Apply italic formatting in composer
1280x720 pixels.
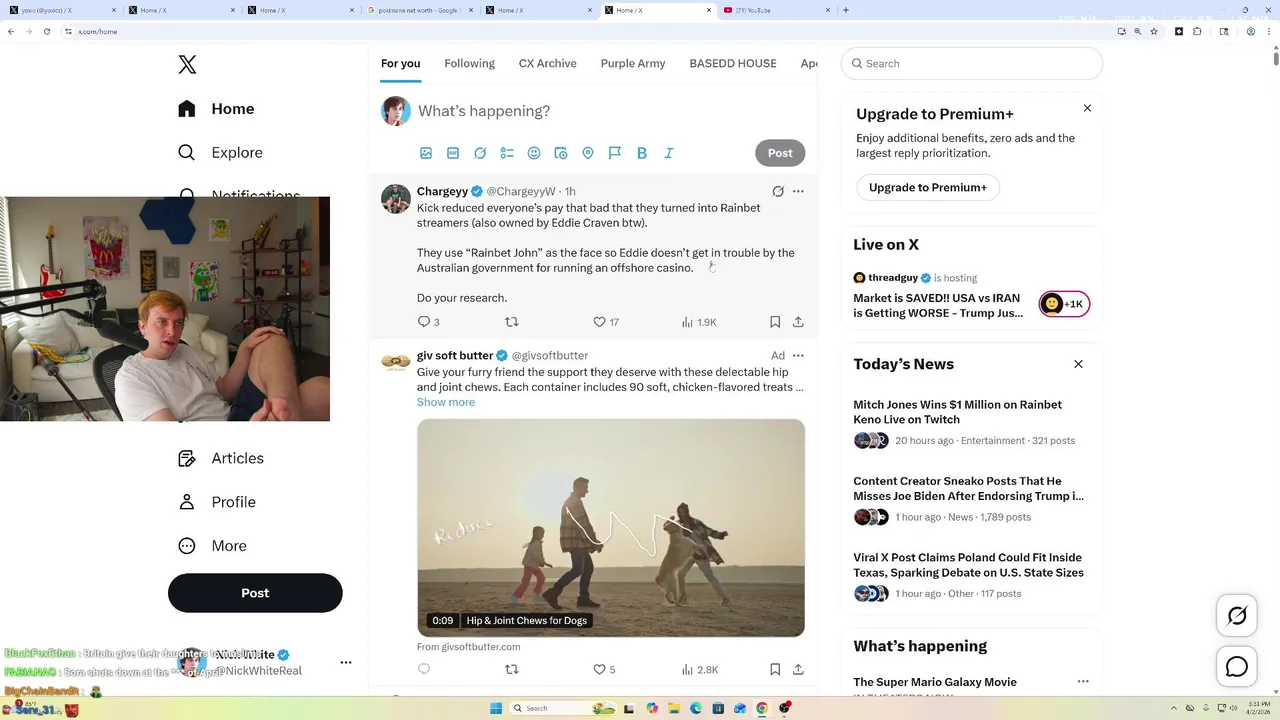point(669,153)
